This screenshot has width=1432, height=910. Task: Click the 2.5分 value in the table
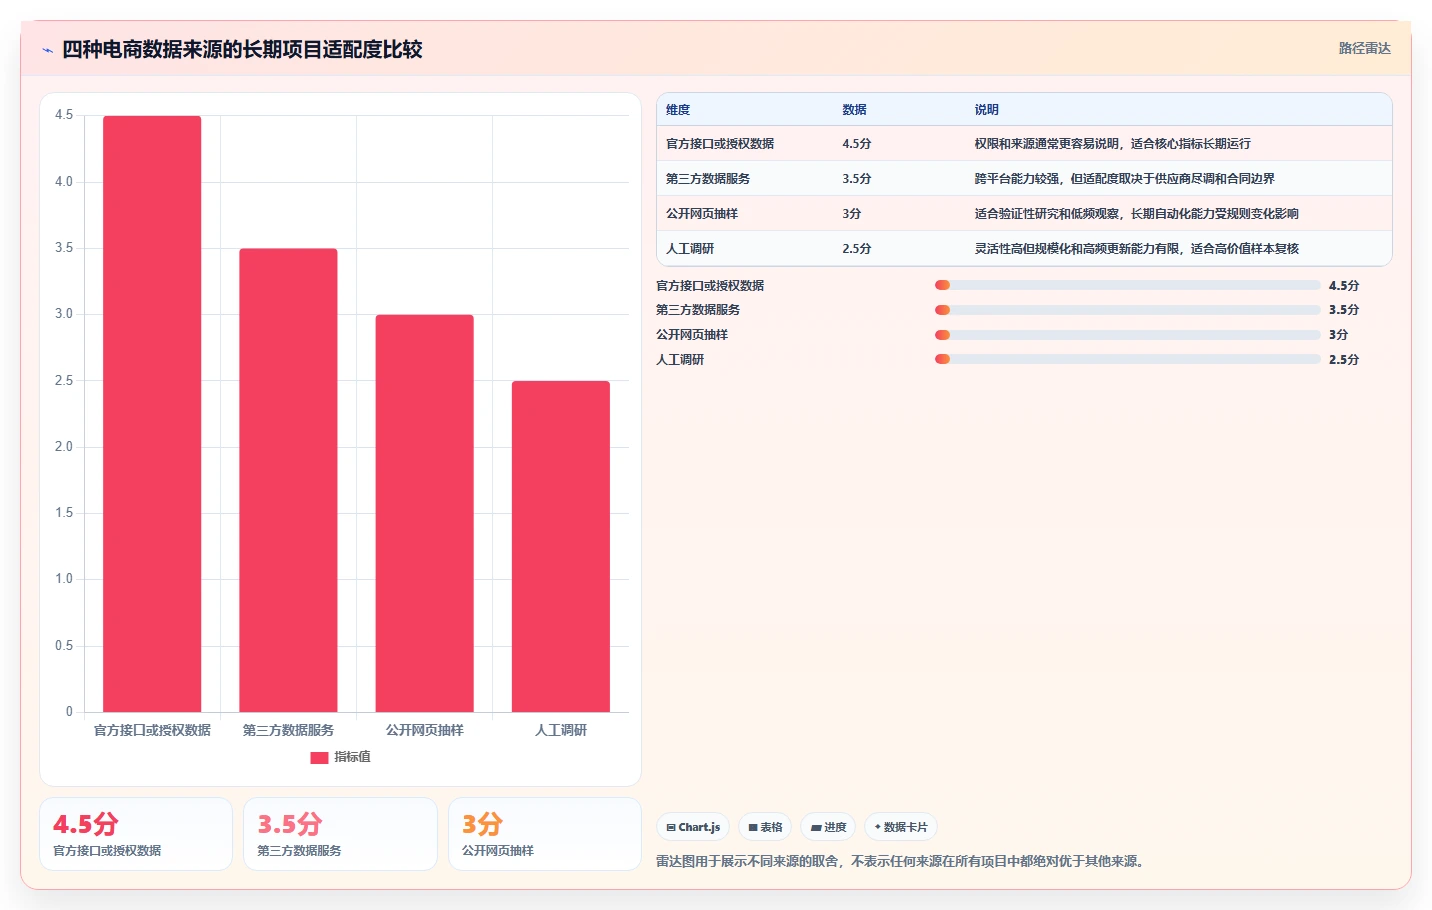point(857,249)
